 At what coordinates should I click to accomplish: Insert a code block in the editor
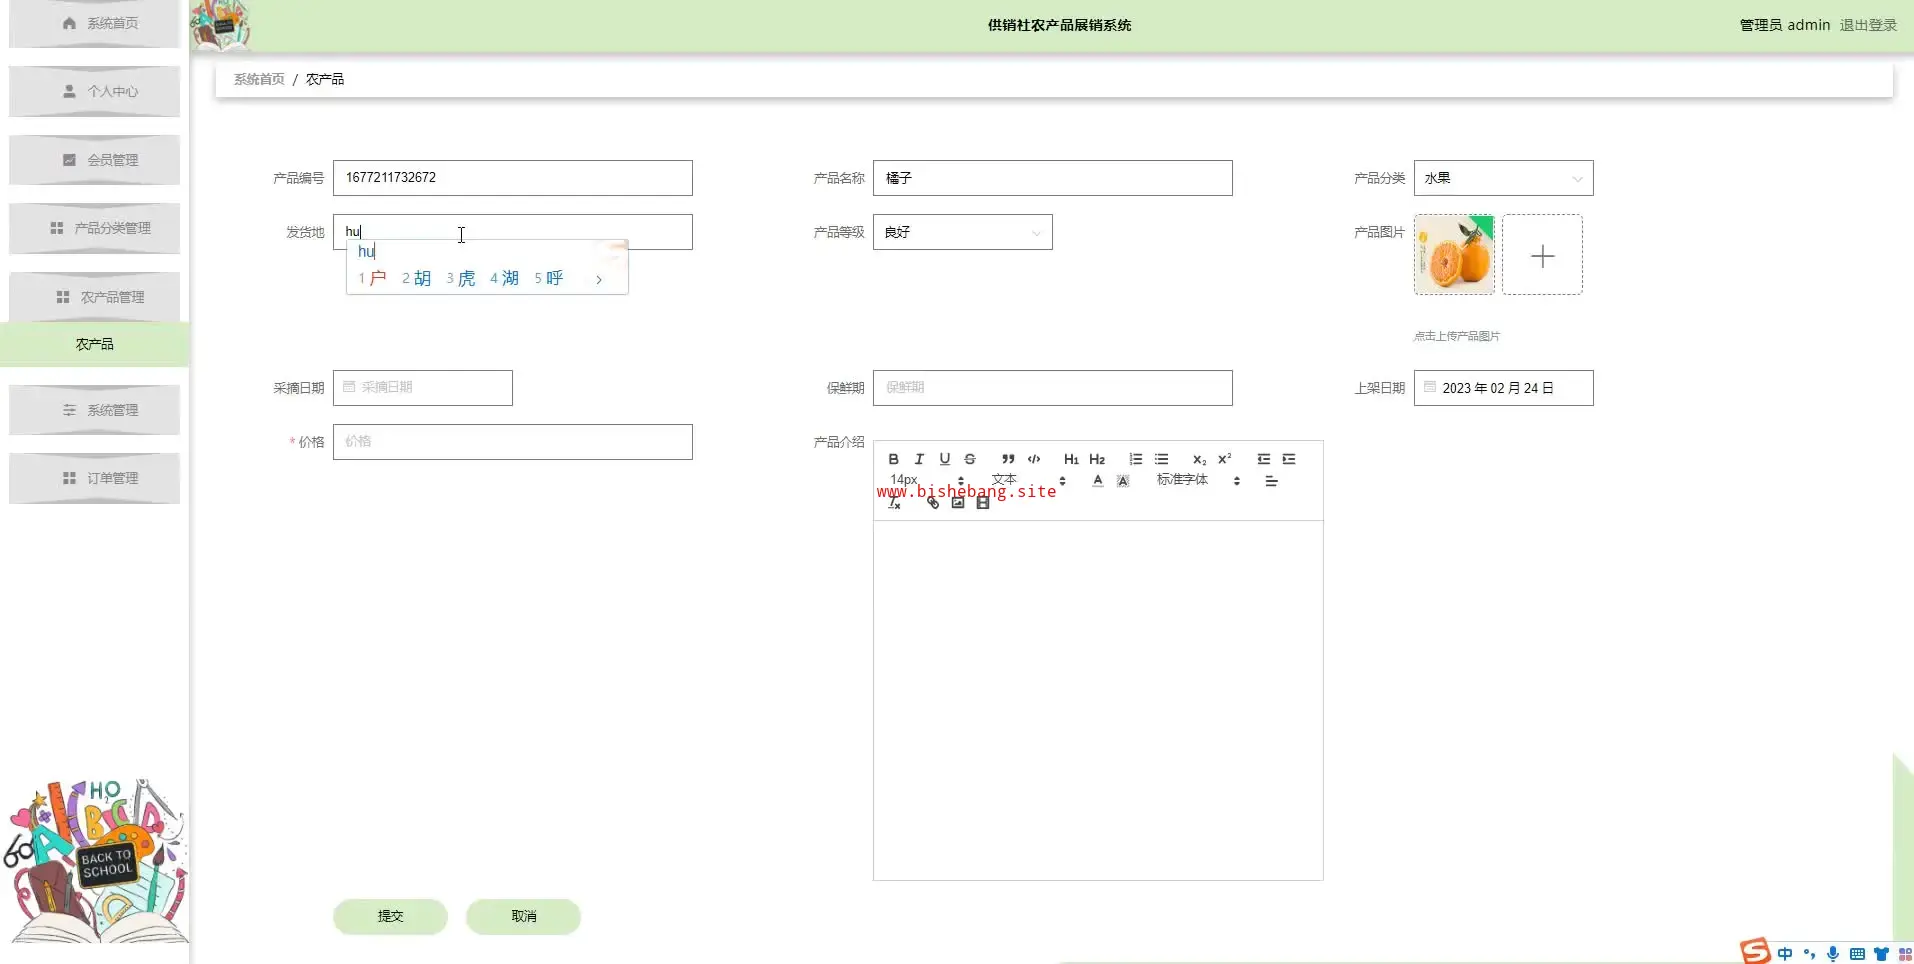[1034, 459]
